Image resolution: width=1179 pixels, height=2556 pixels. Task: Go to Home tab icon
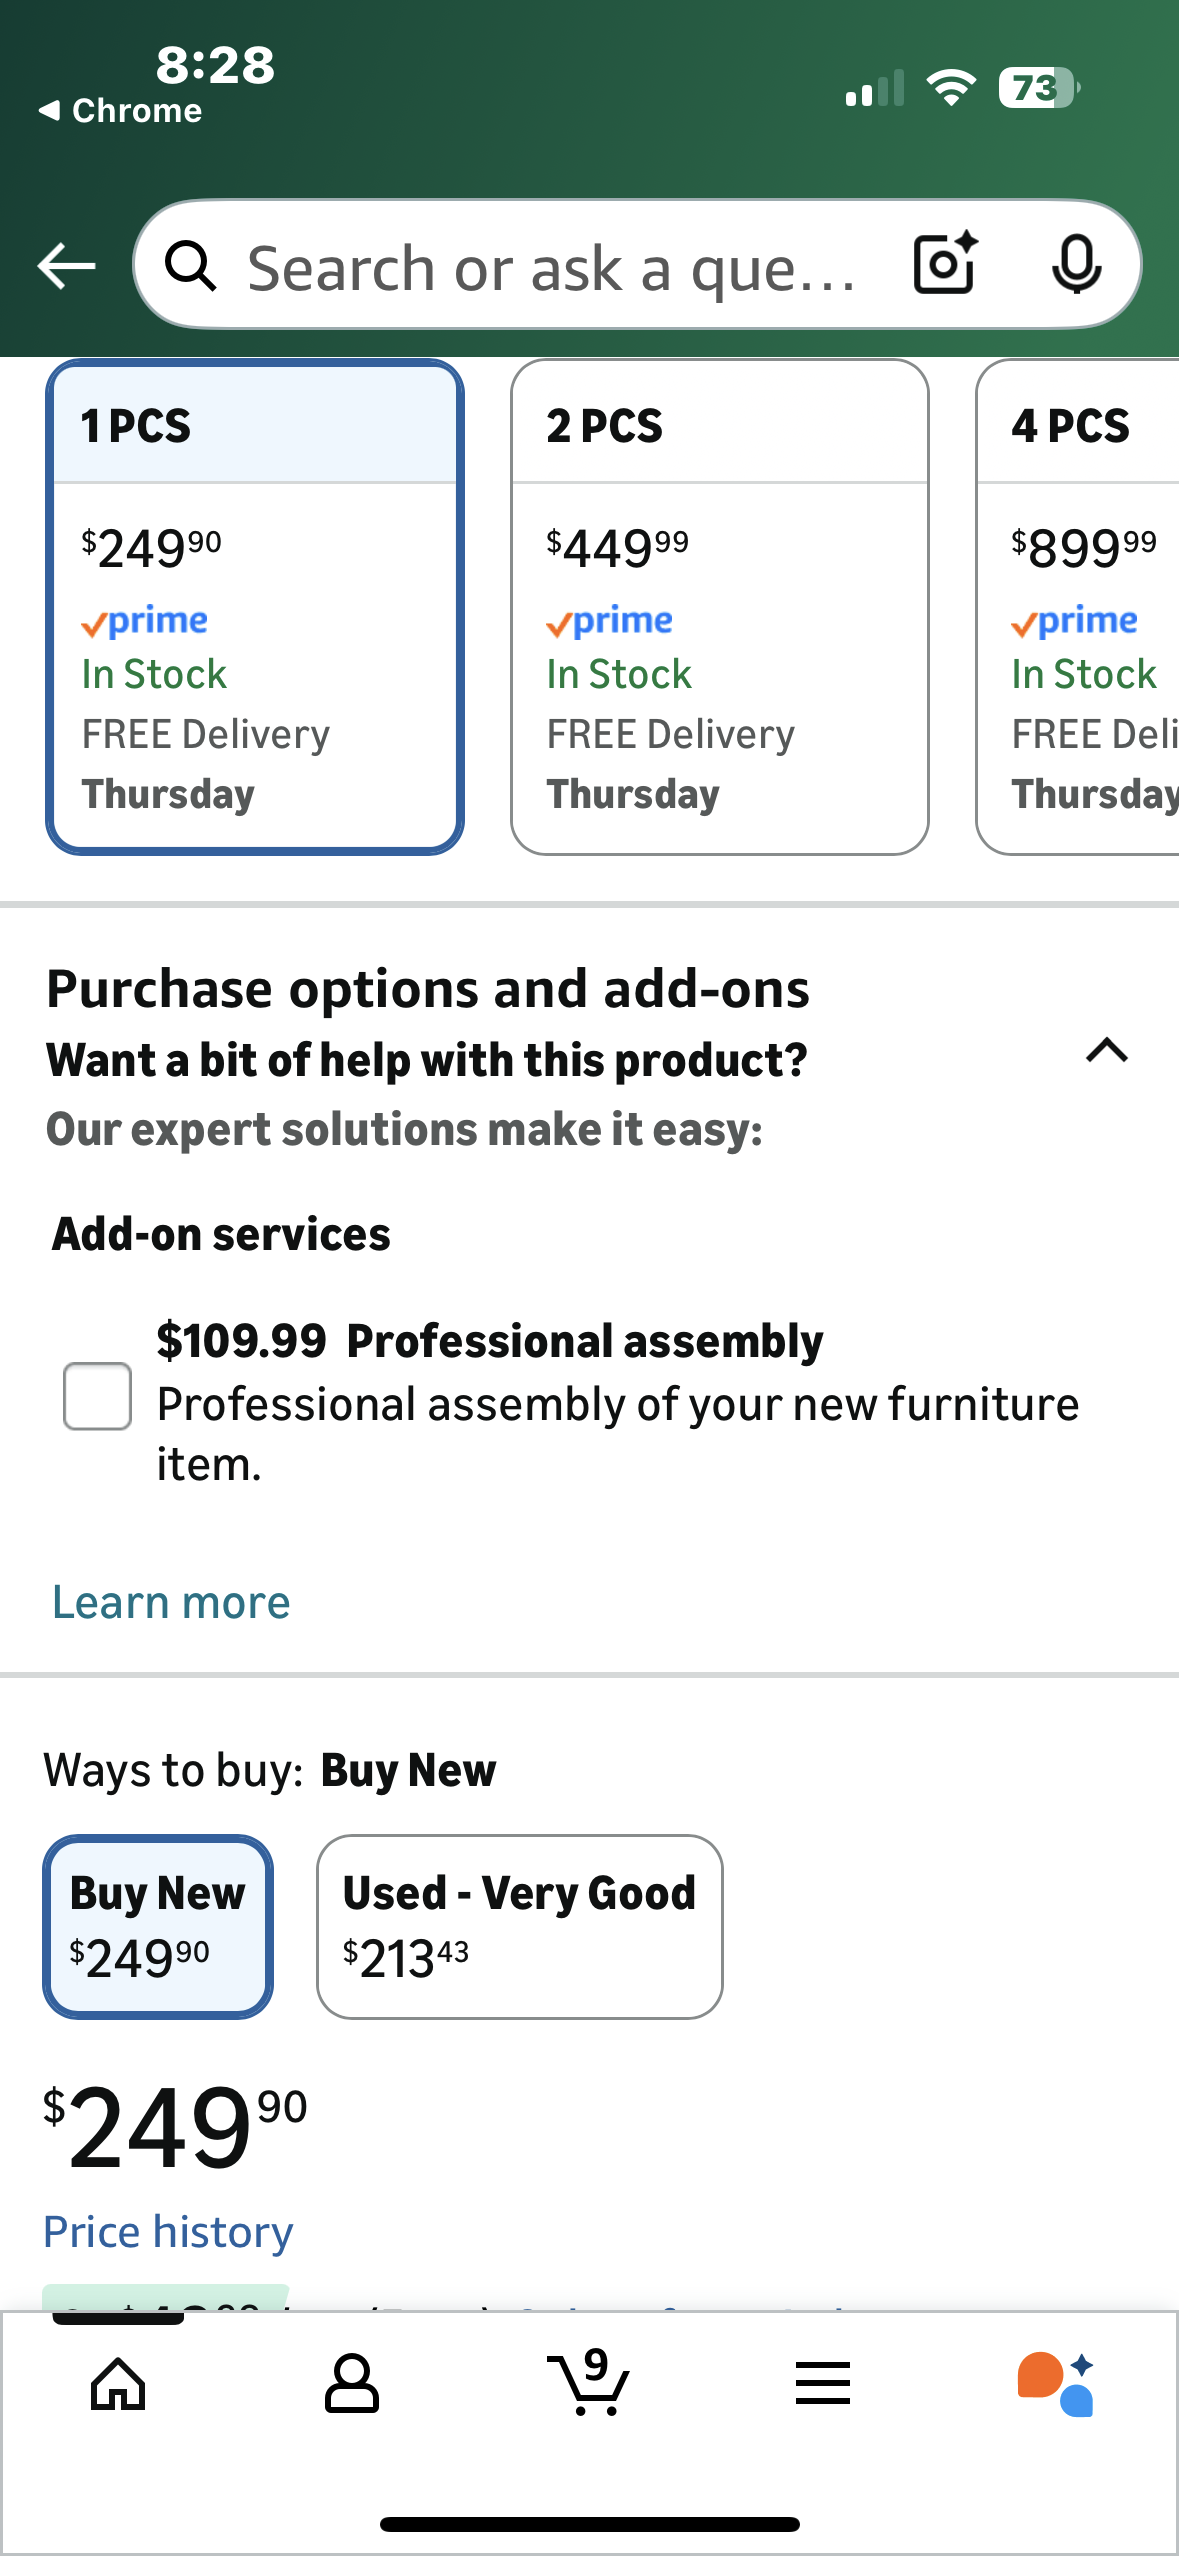118,2384
